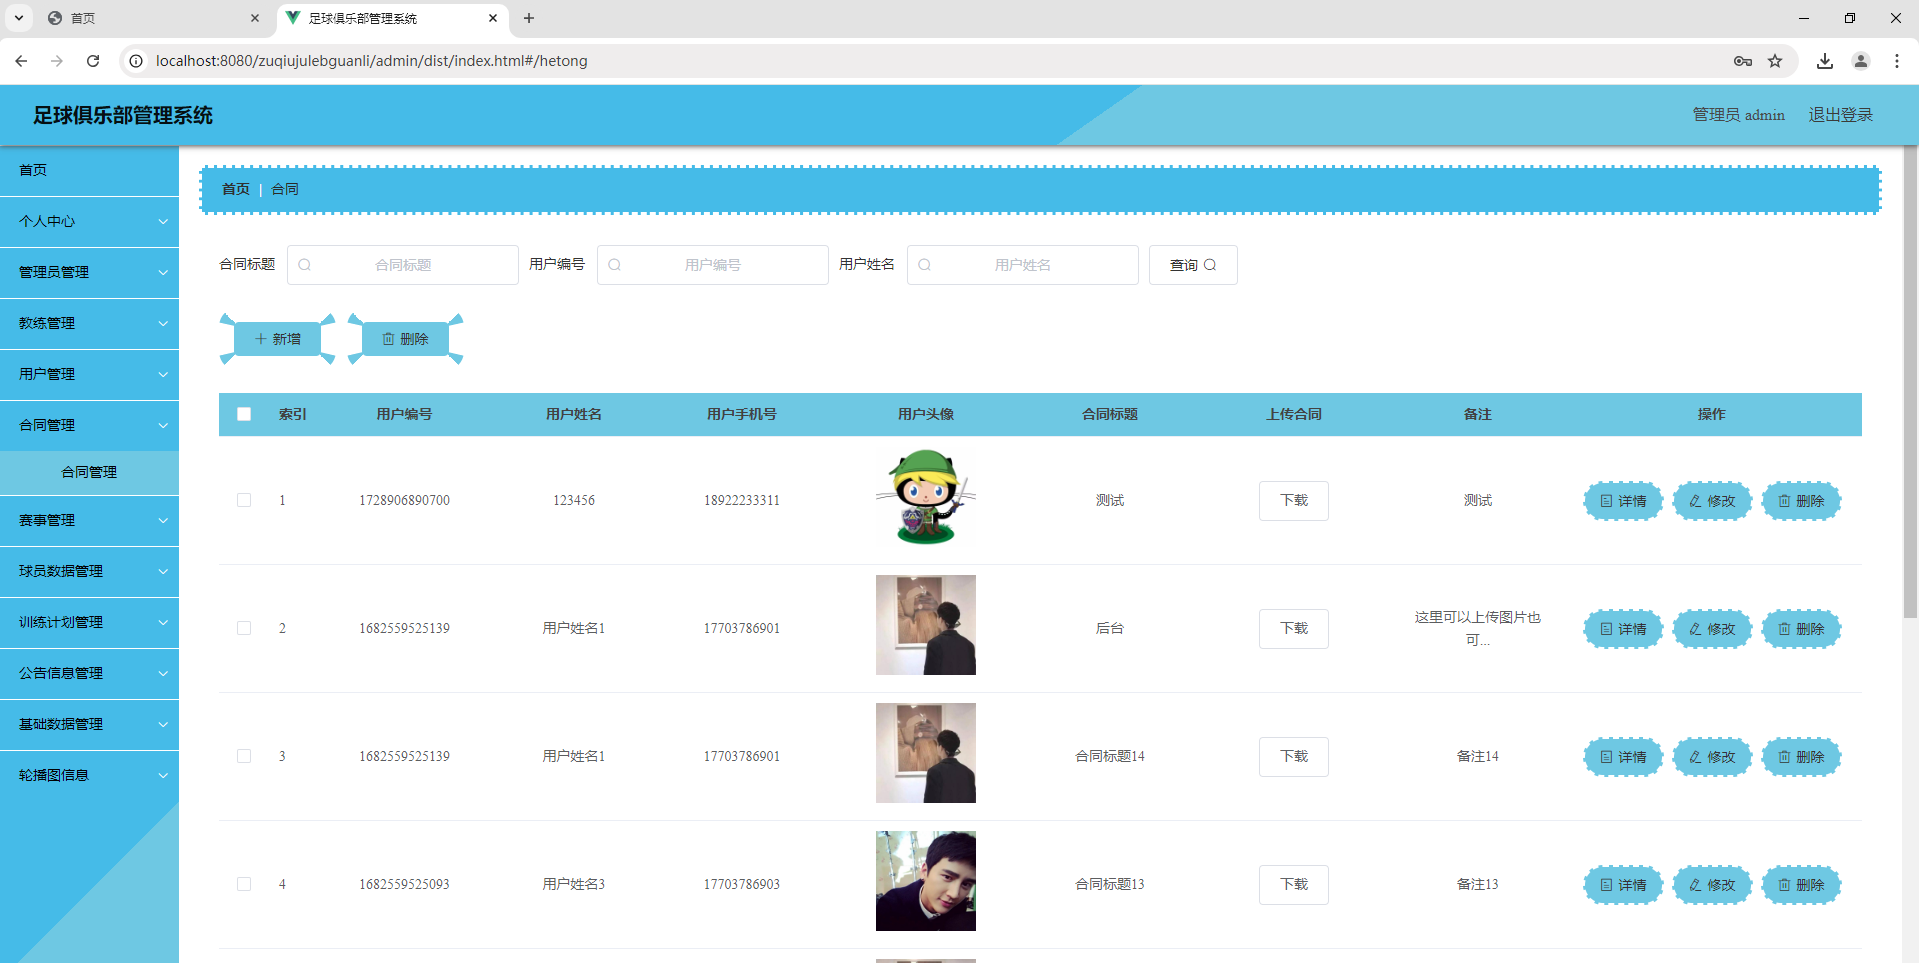Check the checkbox for row 2
The height and width of the screenshot is (963, 1919).
[x=244, y=628]
